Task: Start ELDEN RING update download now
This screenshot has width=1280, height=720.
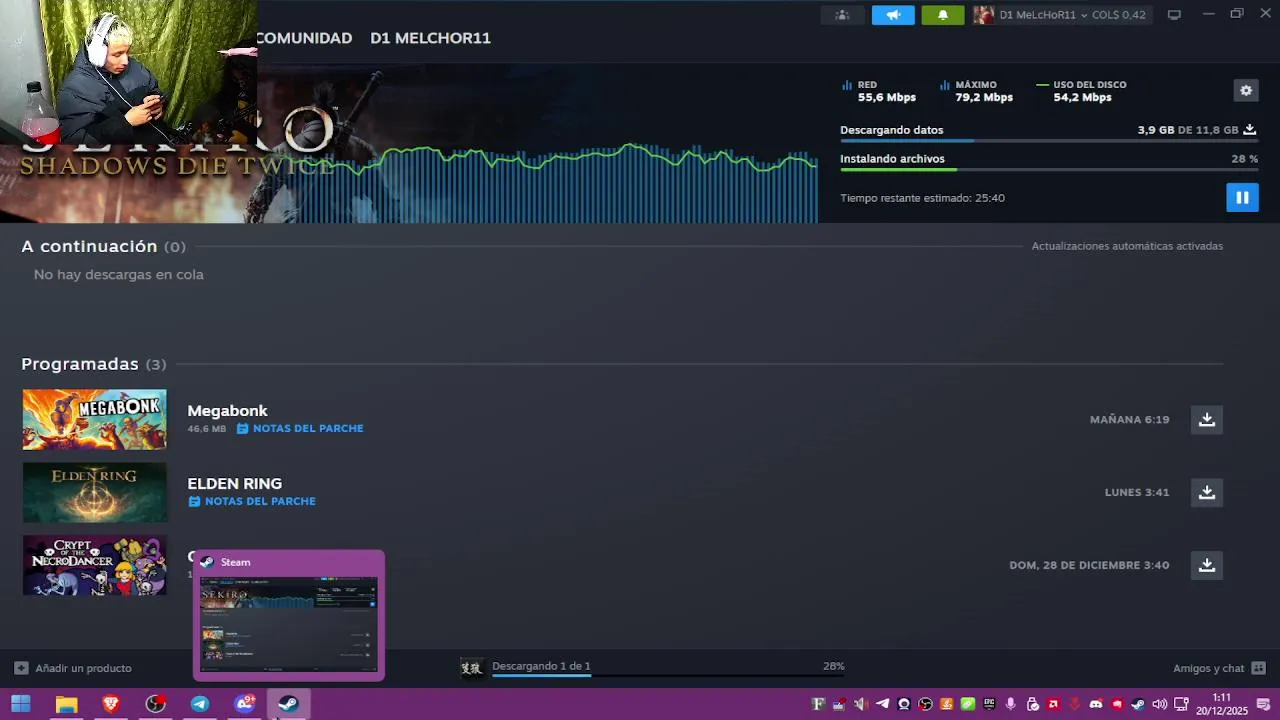Action: 1207,492
